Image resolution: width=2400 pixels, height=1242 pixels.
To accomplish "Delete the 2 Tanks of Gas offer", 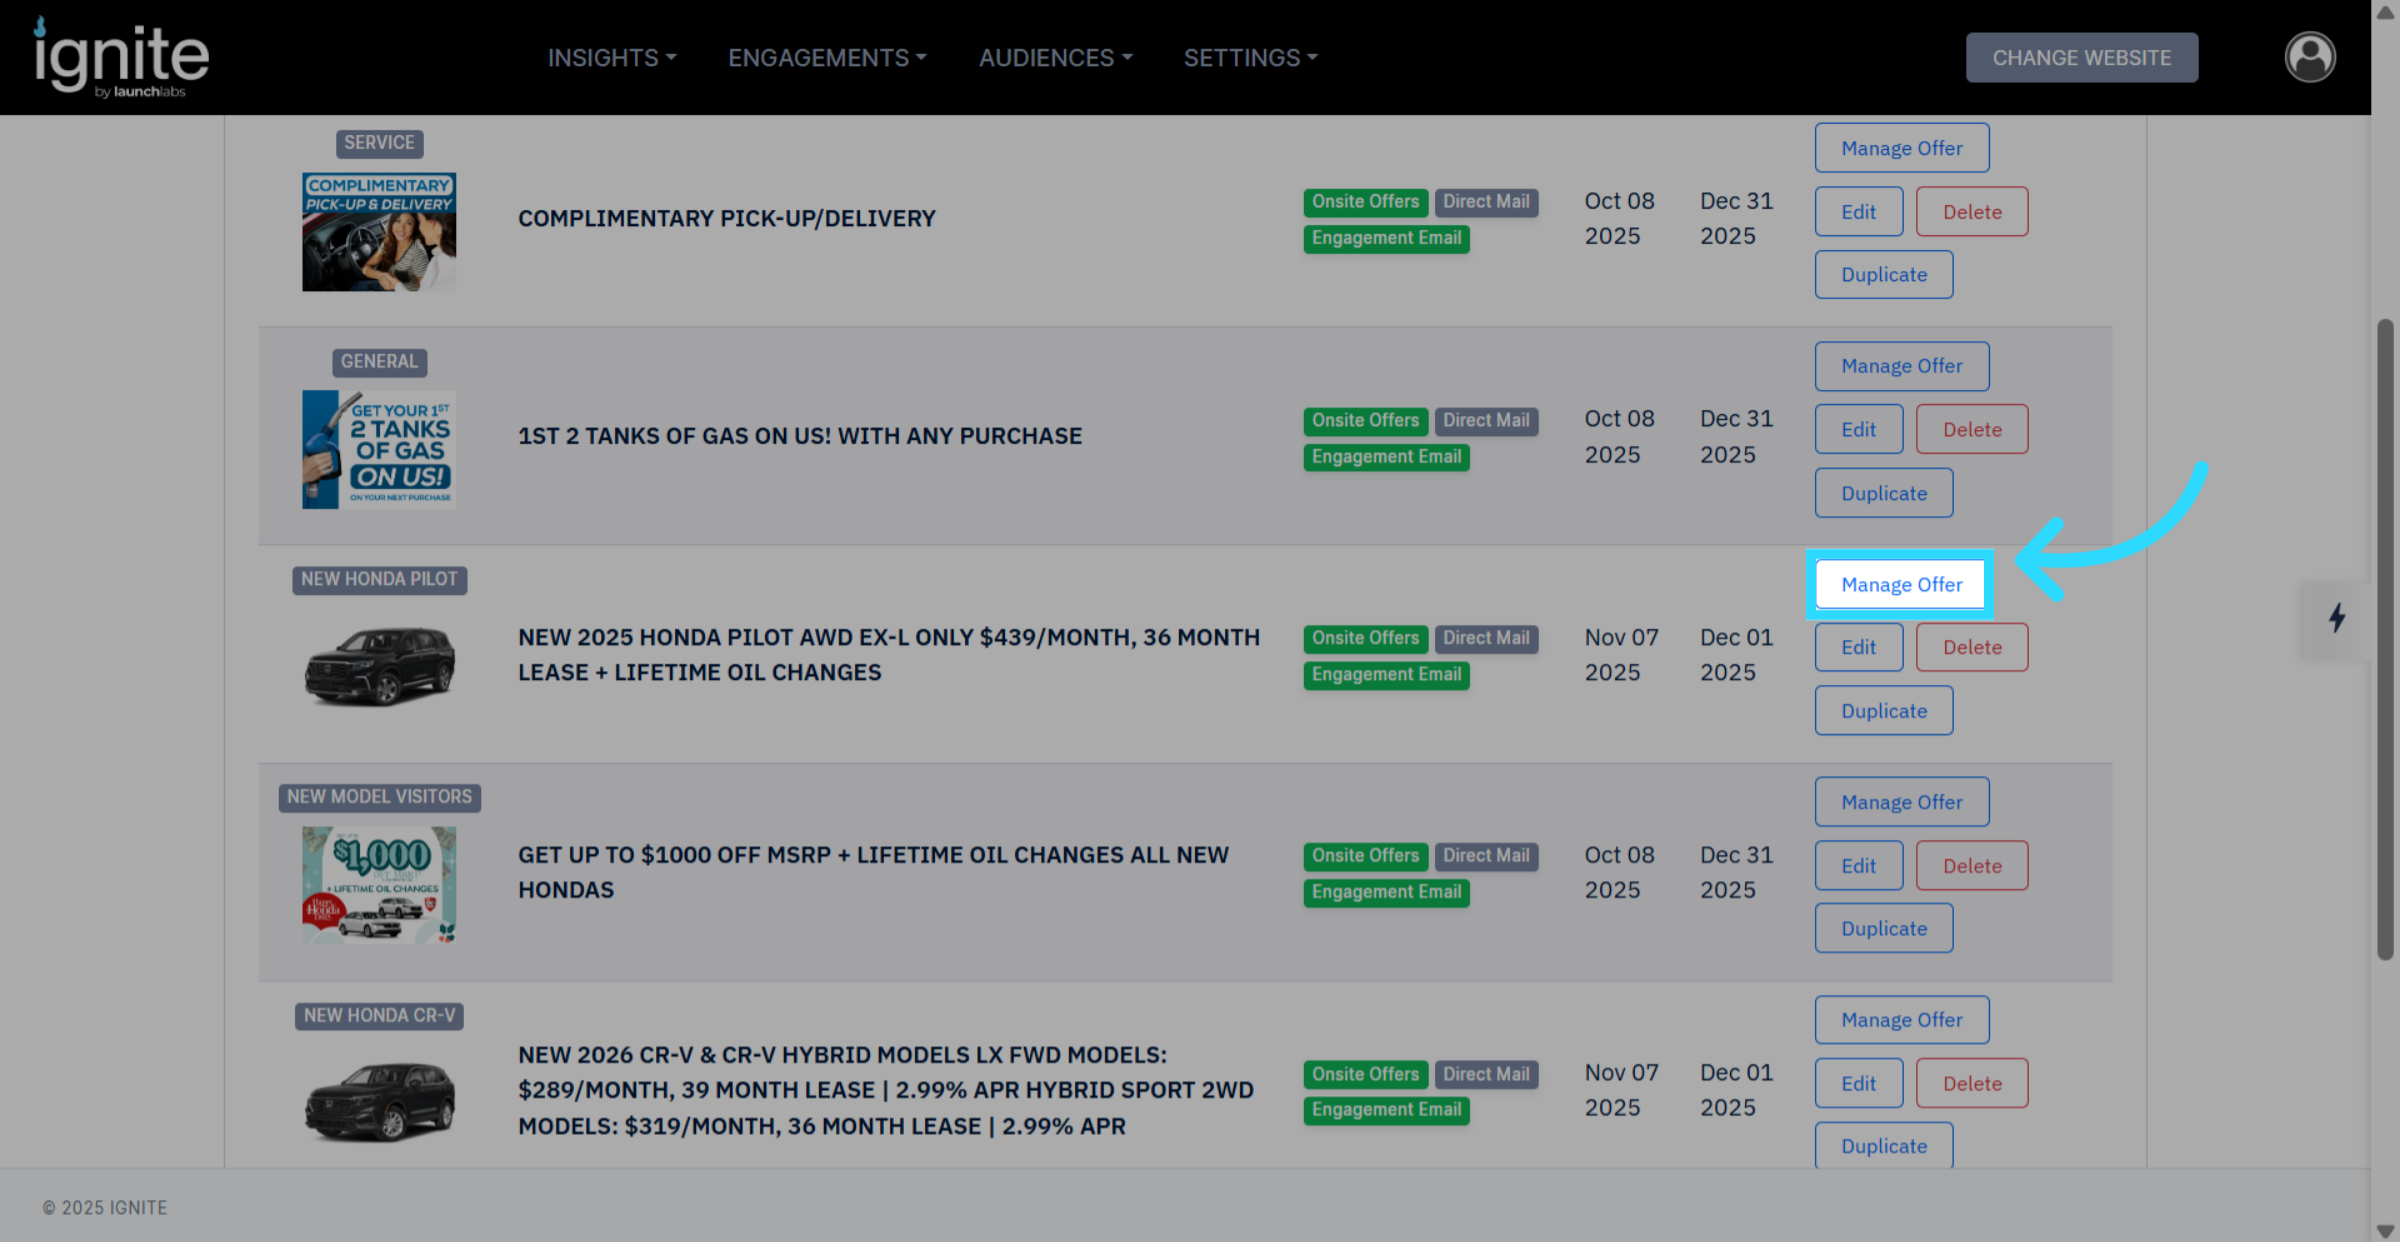I will coord(1971,429).
